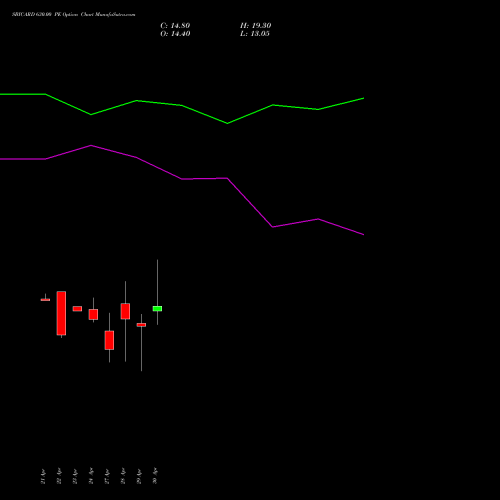
Task: Select the small red candle for 21 Apr
Action: (x=45, y=300)
